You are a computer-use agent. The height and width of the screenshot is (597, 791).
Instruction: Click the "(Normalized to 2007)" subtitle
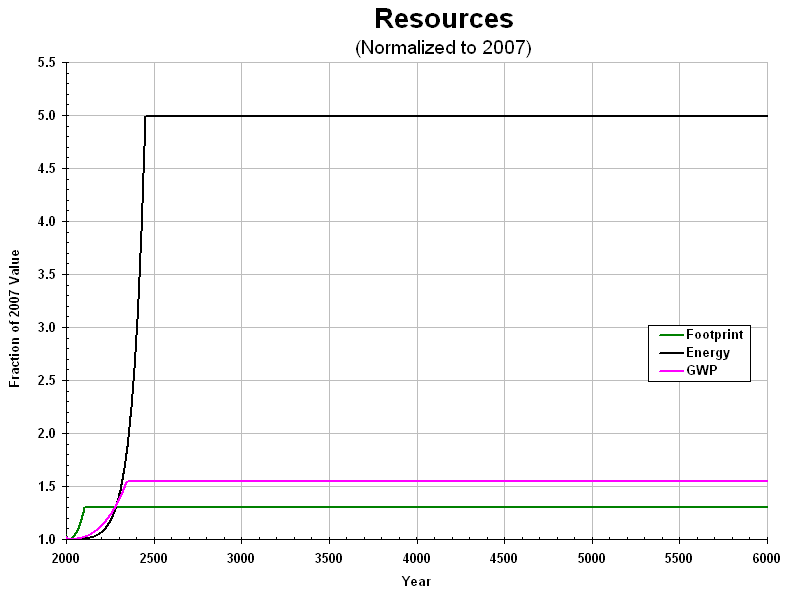pyautogui.click(x=443, y=48)
